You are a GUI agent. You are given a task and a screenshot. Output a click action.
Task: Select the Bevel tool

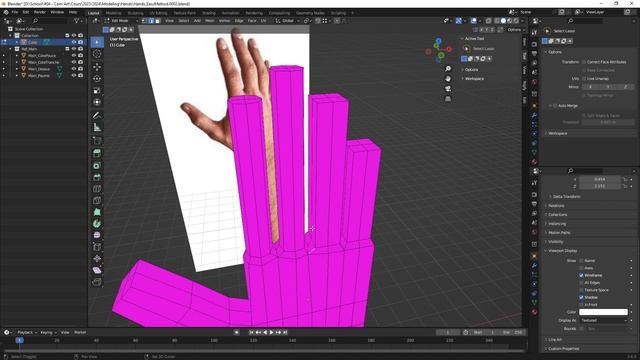click(97, 177)
